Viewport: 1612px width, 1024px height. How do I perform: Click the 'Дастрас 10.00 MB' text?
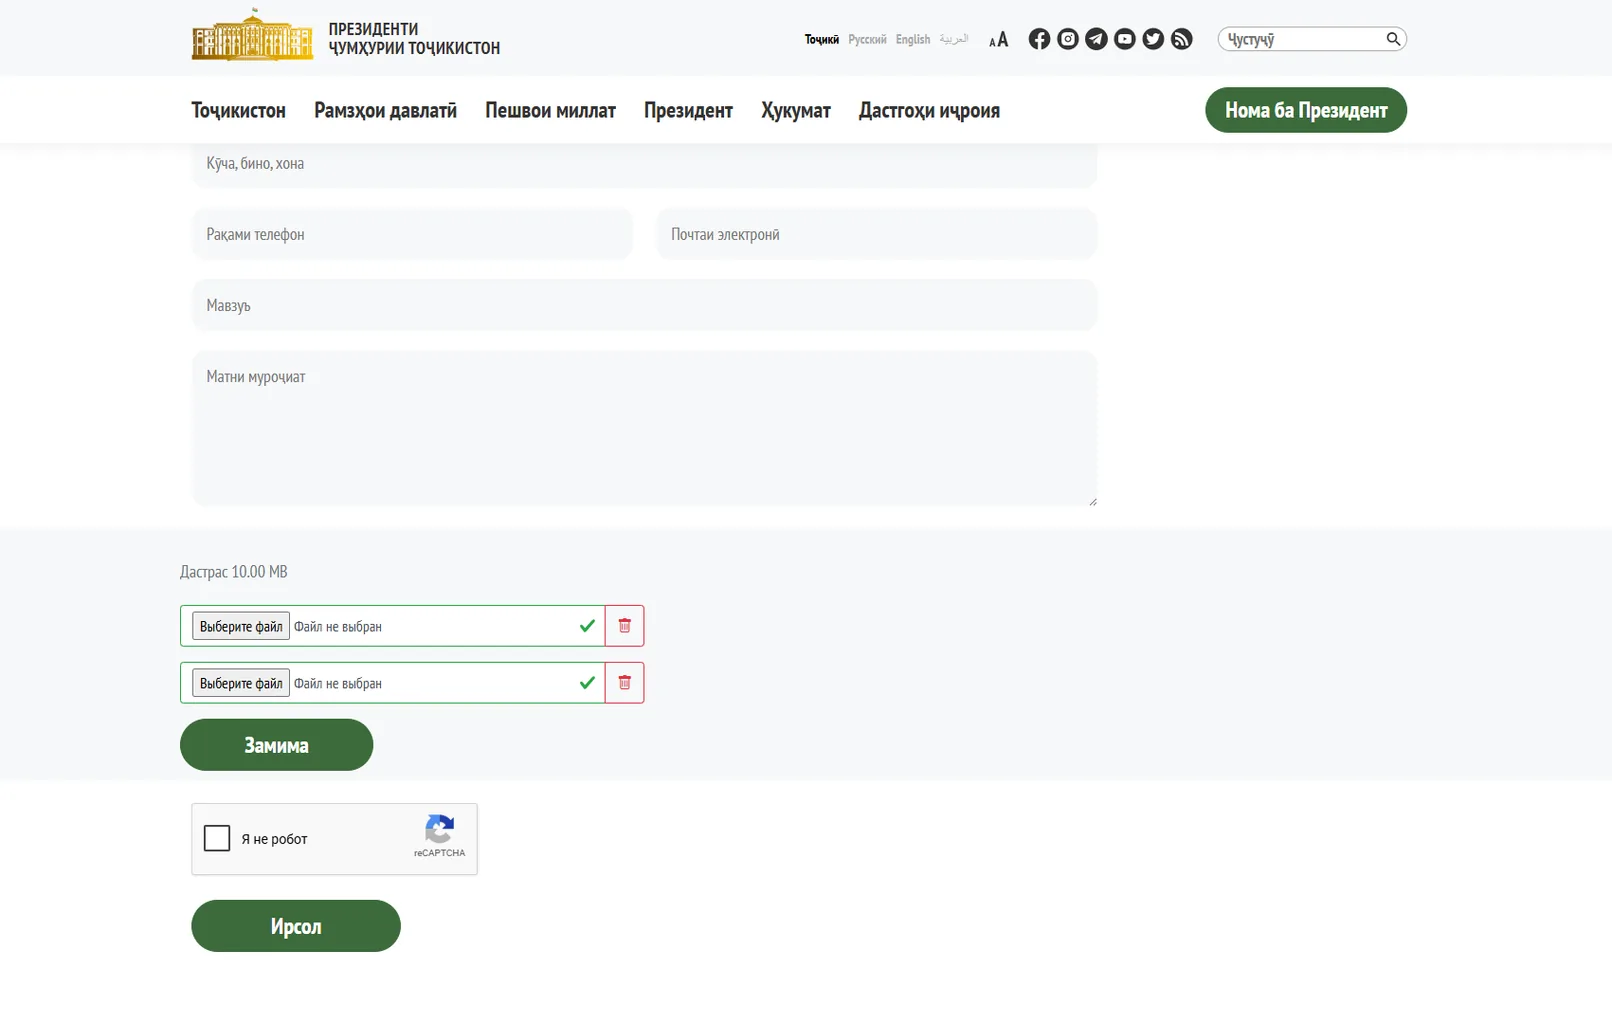[x=234, y=572]
